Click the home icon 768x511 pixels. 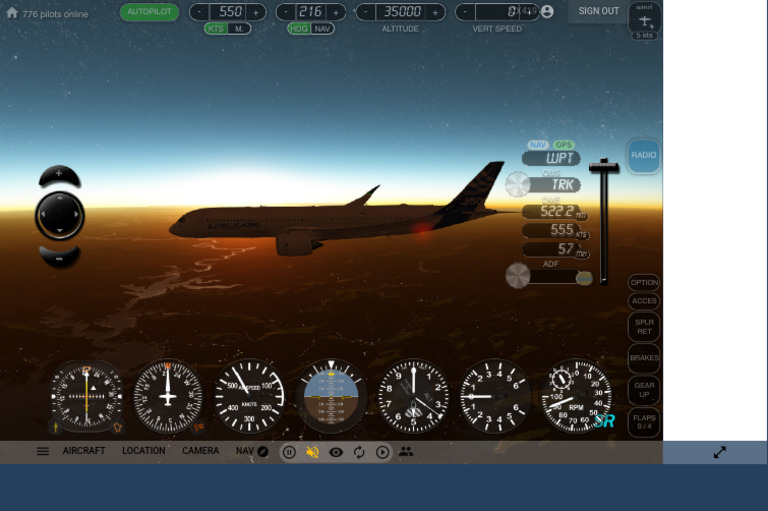pyautogui.click(x=12, y=13)
